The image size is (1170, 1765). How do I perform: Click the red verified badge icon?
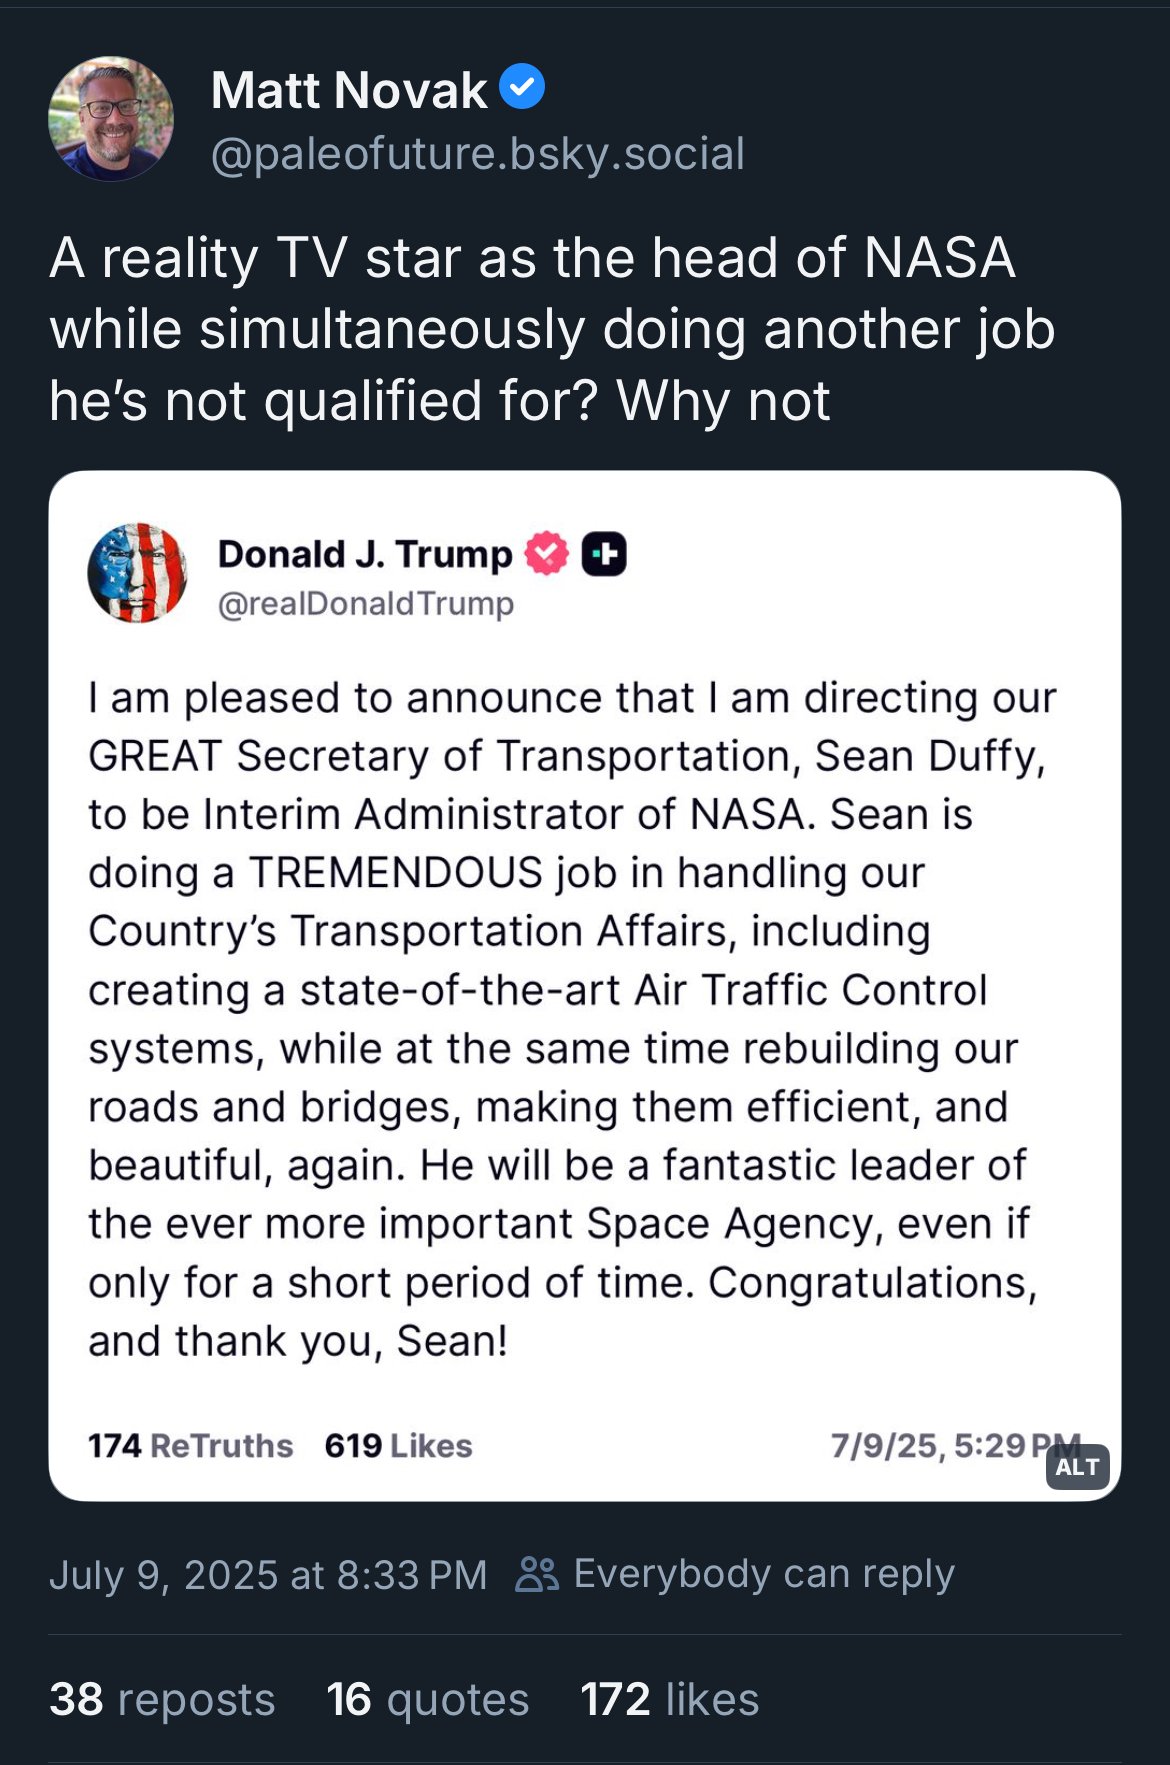click(546, 553)
